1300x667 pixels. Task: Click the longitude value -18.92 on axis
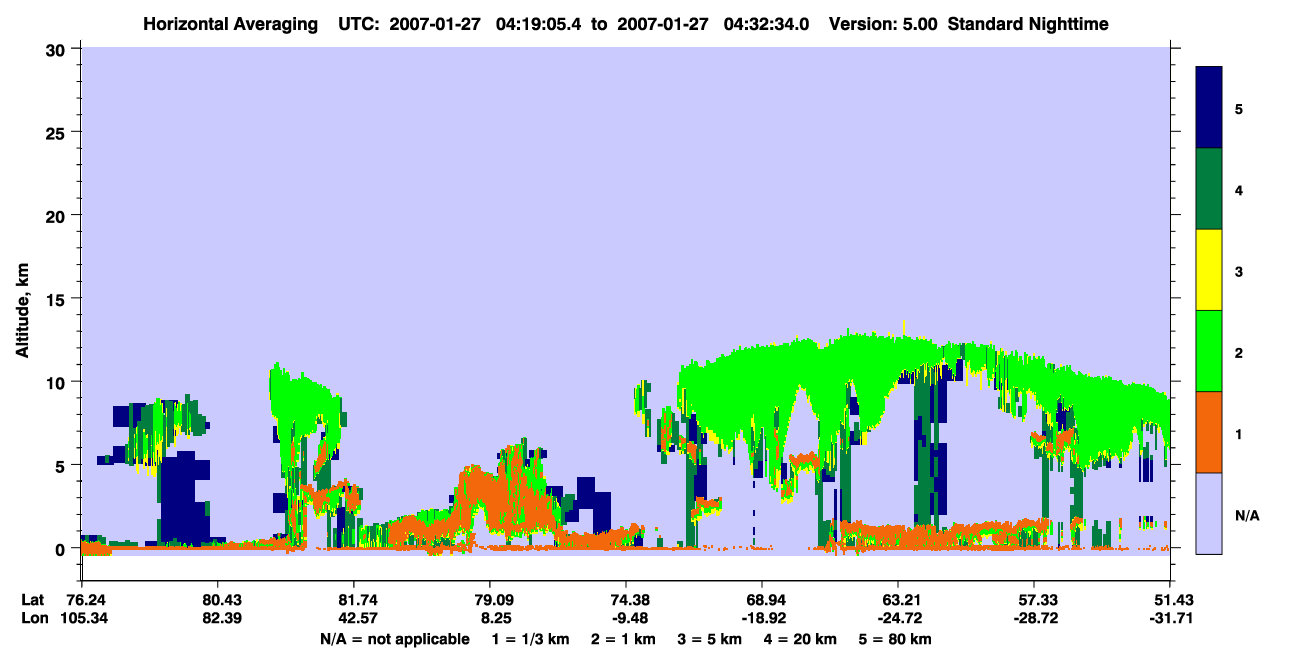[x=762, y=619]
